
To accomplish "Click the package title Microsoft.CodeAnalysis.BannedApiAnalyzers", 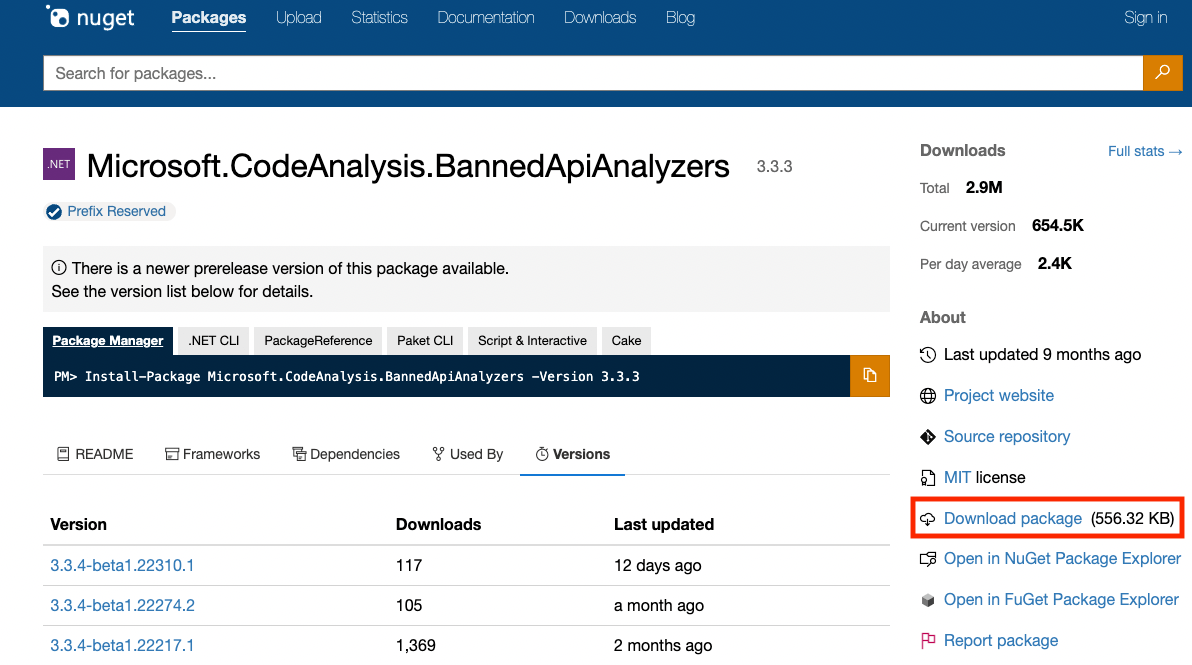I will click(x=408, y=166).
